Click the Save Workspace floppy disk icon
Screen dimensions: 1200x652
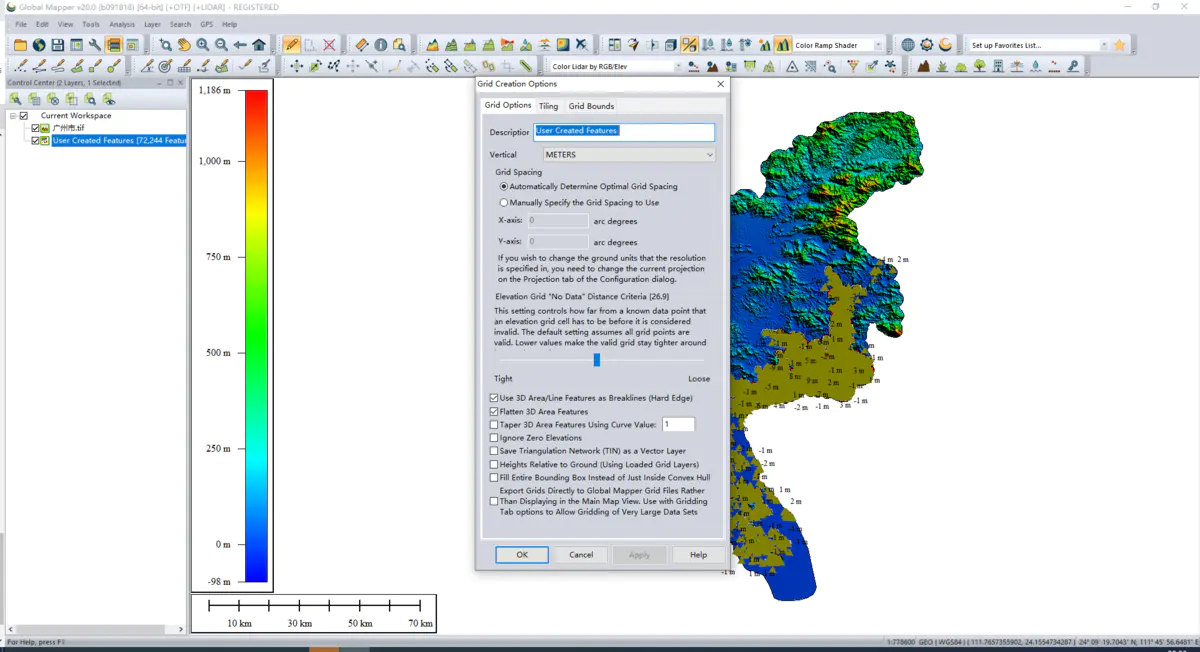(58, 45)
